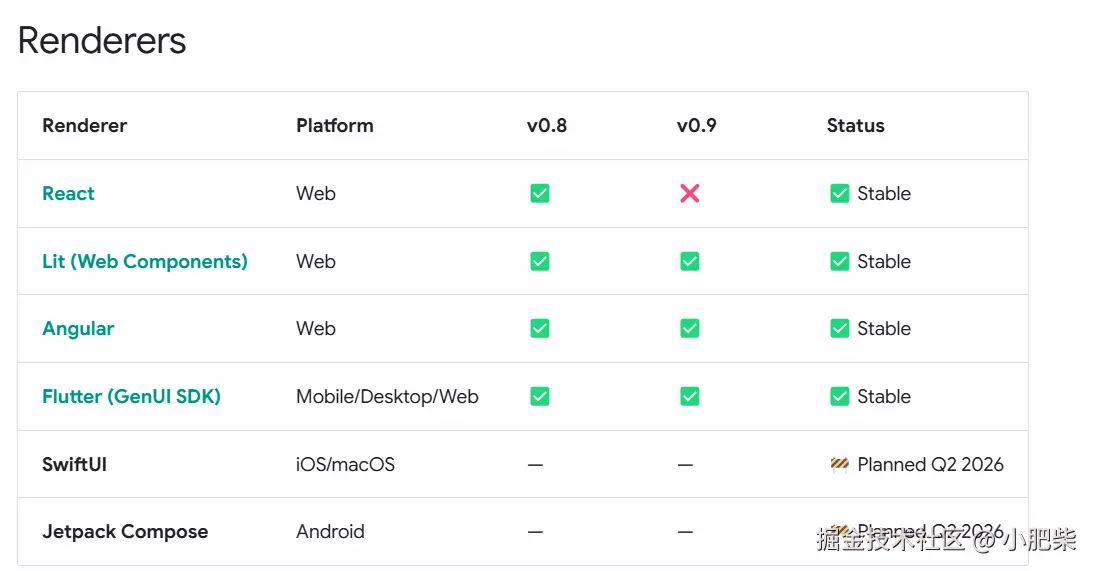The image size is (1094, 571).
Task: Click the SwiftUI row name
Action: click(x=74, y=465)
